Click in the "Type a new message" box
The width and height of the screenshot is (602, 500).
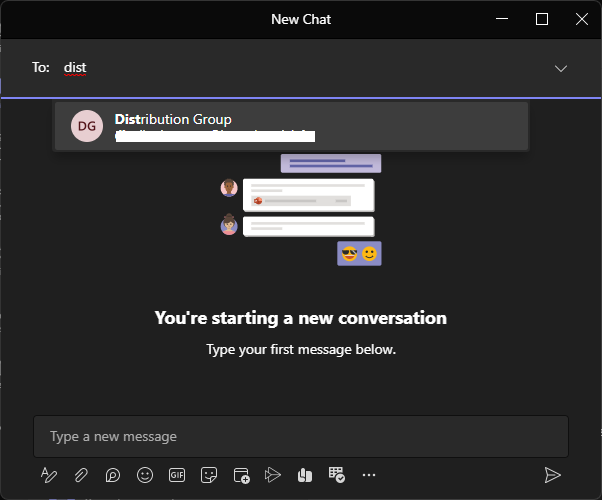click(300, 437)
